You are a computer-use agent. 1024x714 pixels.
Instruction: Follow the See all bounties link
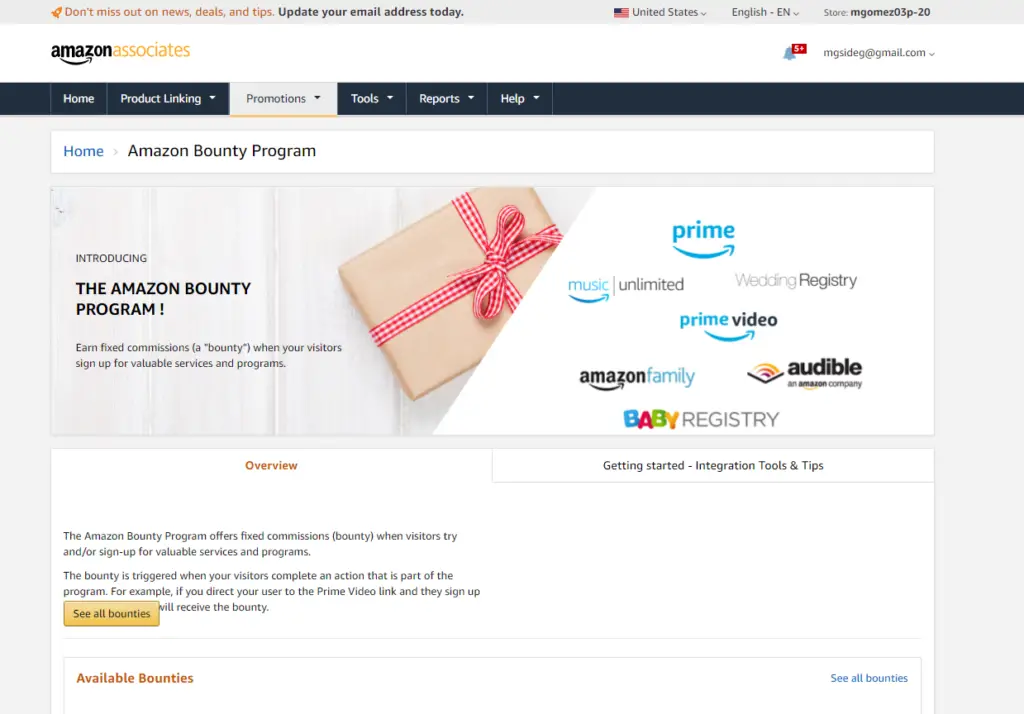point(869,678)
